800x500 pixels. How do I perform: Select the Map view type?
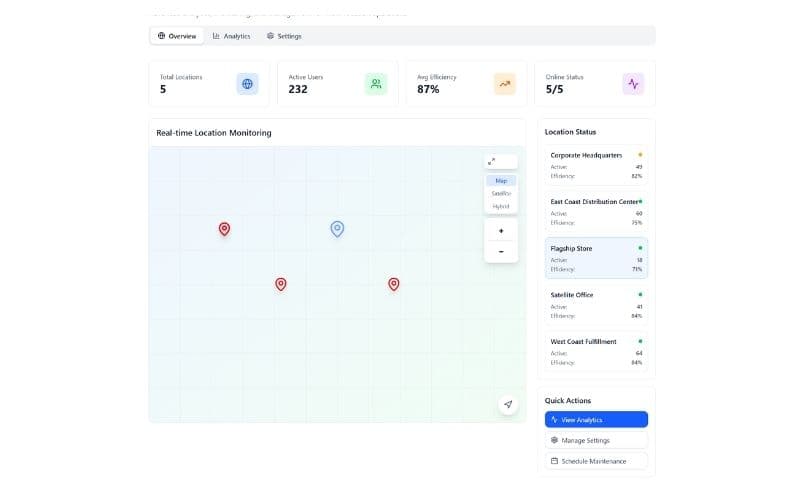pyautogui.click(x=501, y=181)
